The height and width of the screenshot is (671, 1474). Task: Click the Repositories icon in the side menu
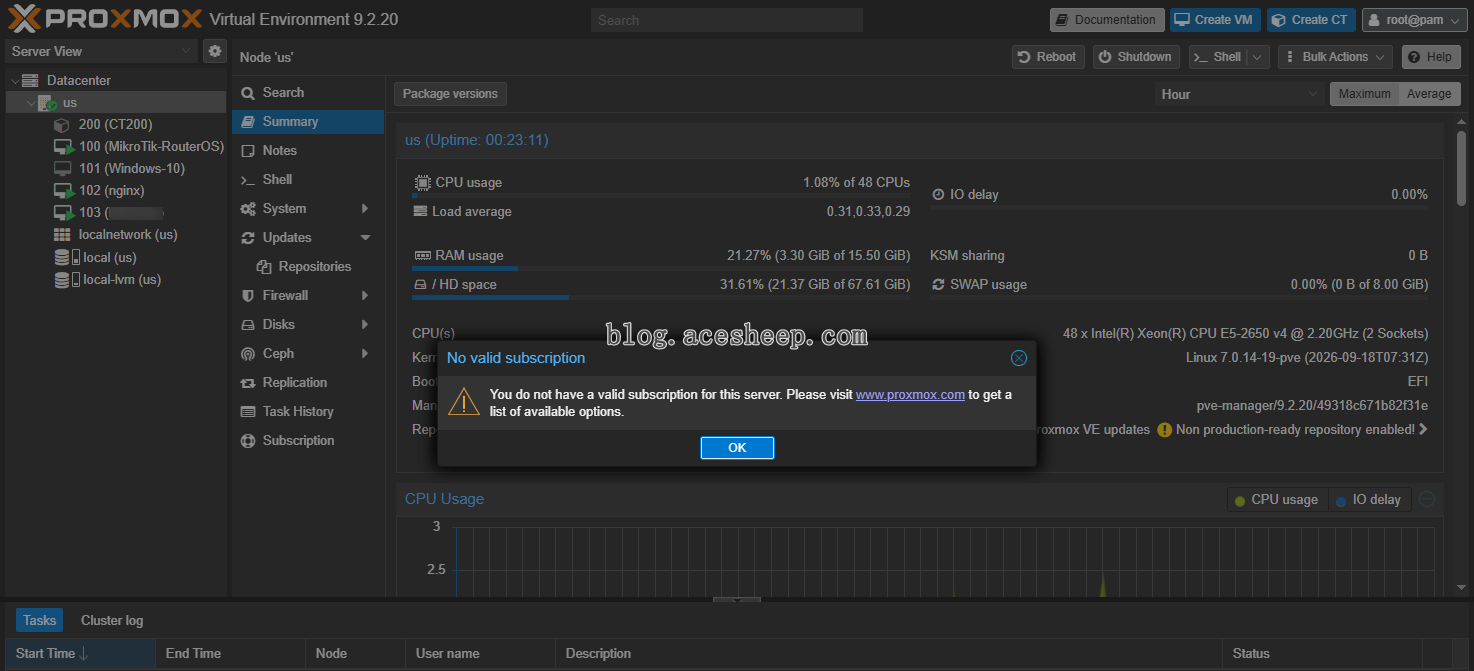point(264,267)
